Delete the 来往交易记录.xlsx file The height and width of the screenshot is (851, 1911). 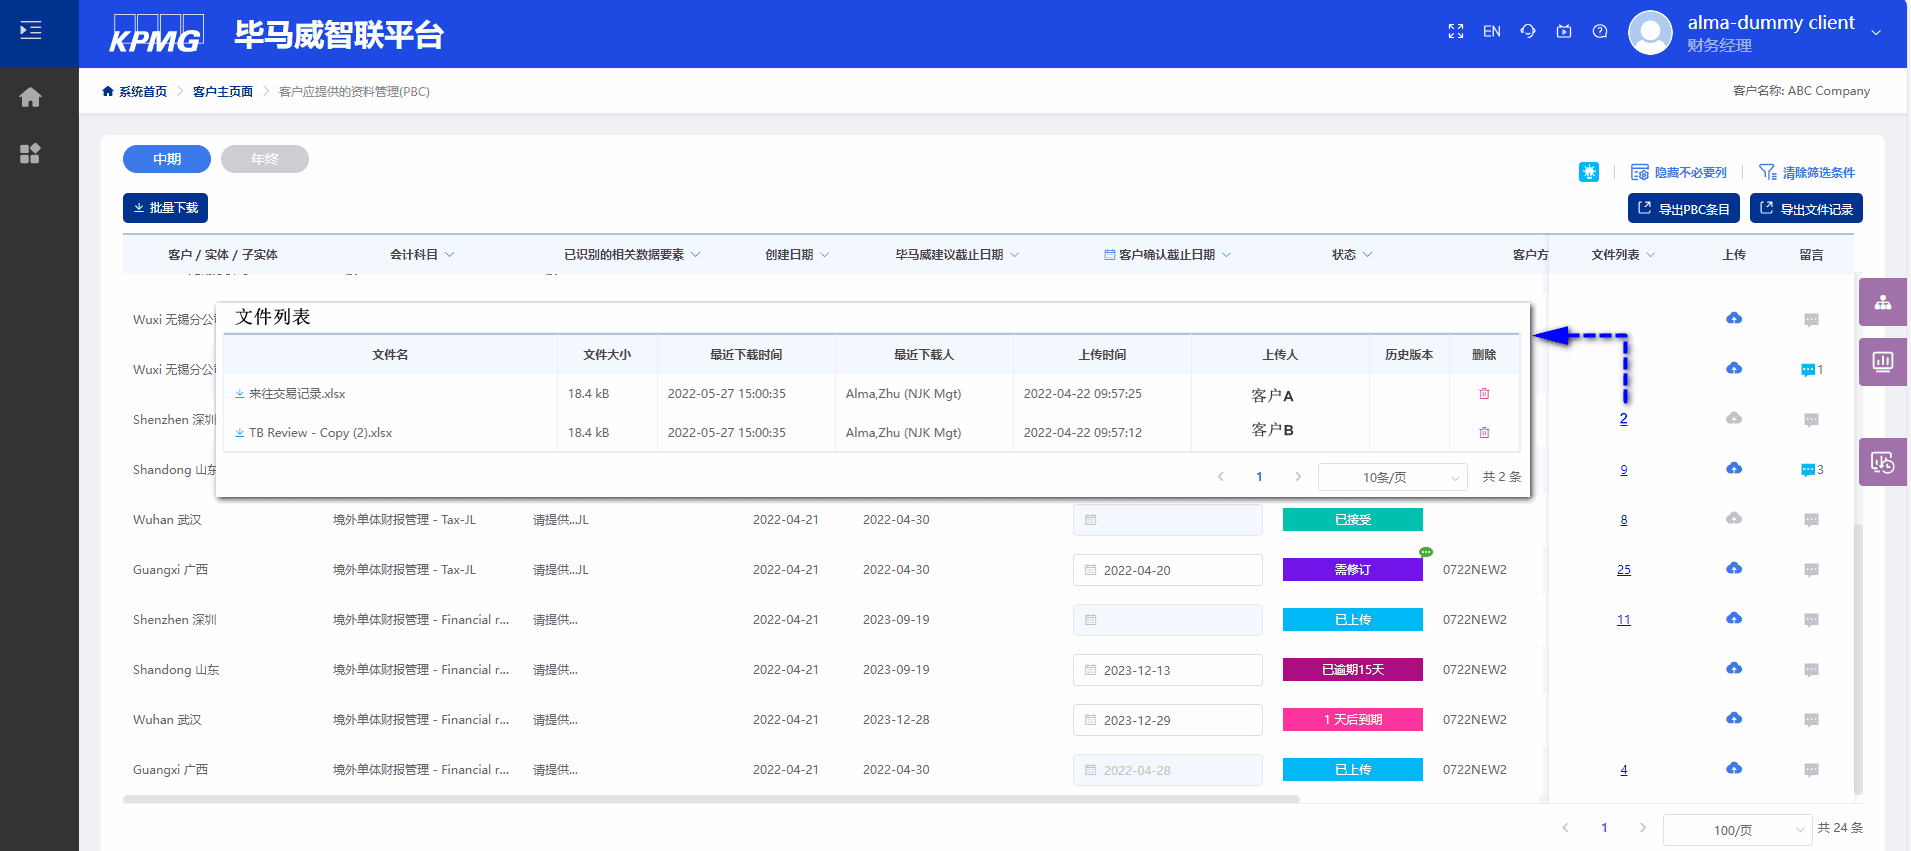[x=1484, y=394]
